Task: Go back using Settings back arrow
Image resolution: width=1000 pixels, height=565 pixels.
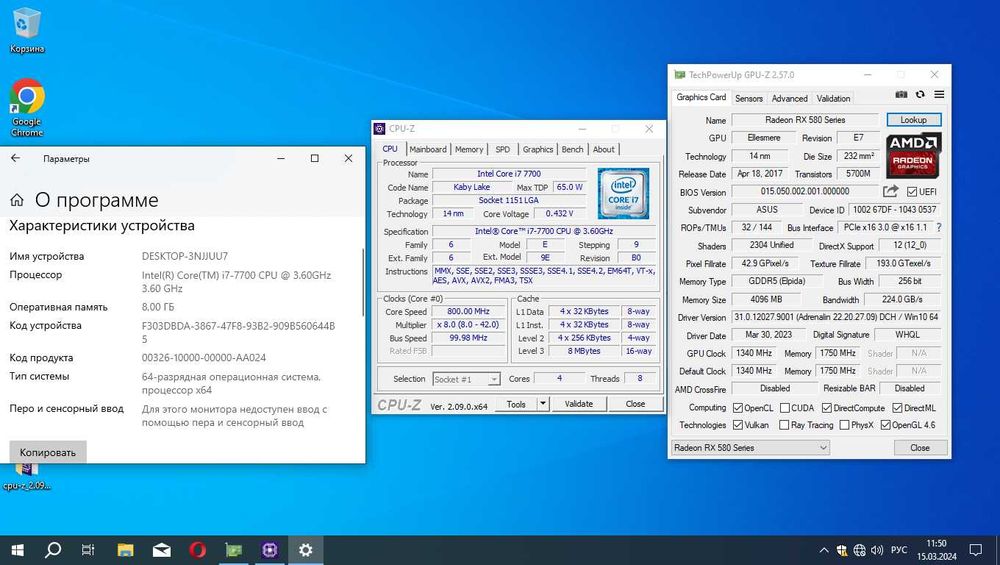Action: [15, 158]
